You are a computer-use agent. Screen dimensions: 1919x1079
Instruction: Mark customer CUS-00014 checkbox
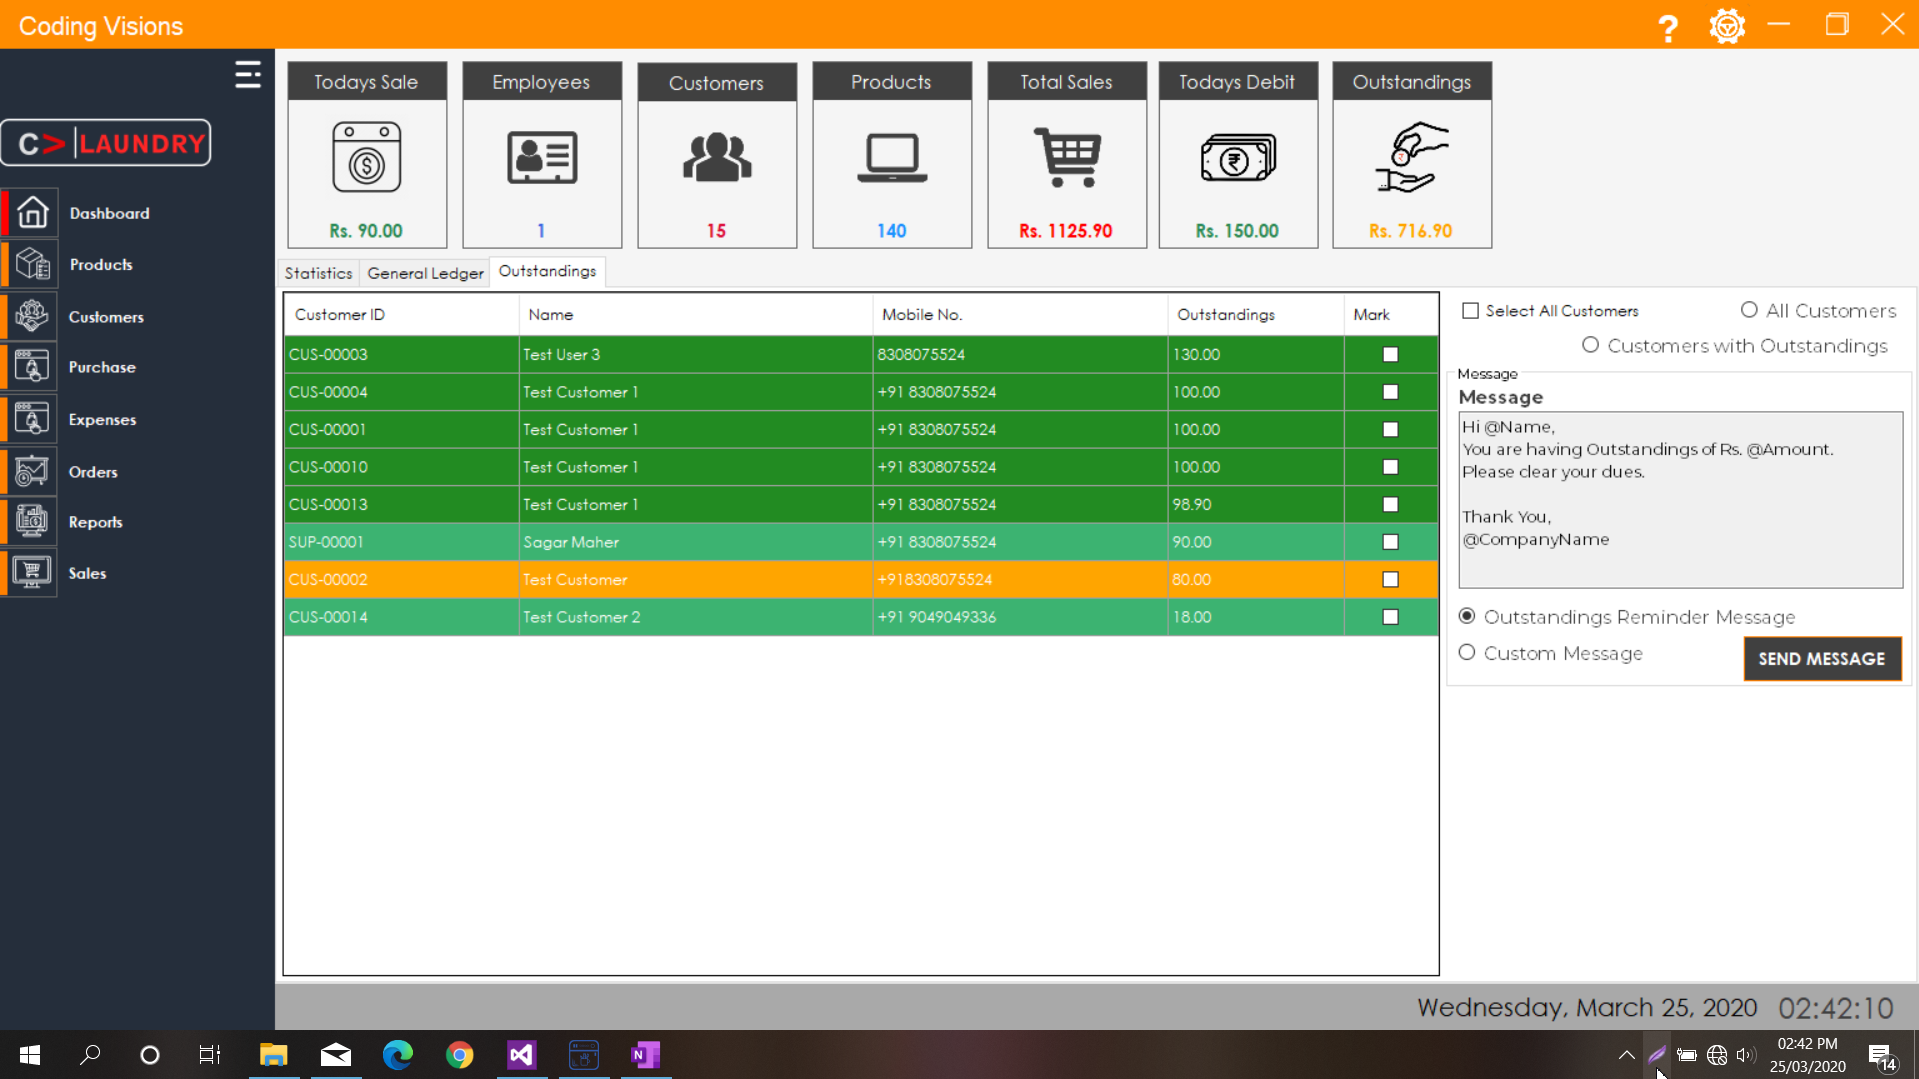[x=1390, y=617]
